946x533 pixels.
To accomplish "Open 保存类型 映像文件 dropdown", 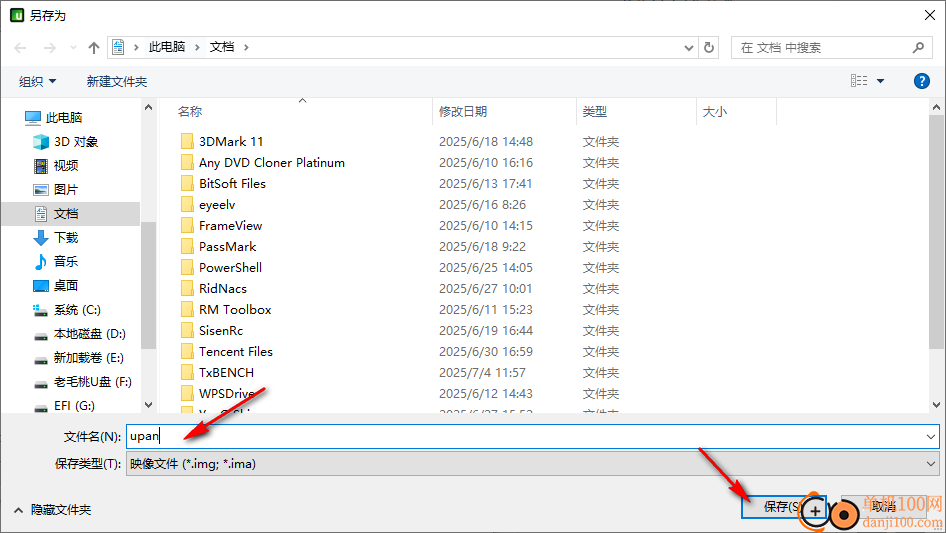I will 532,464.
